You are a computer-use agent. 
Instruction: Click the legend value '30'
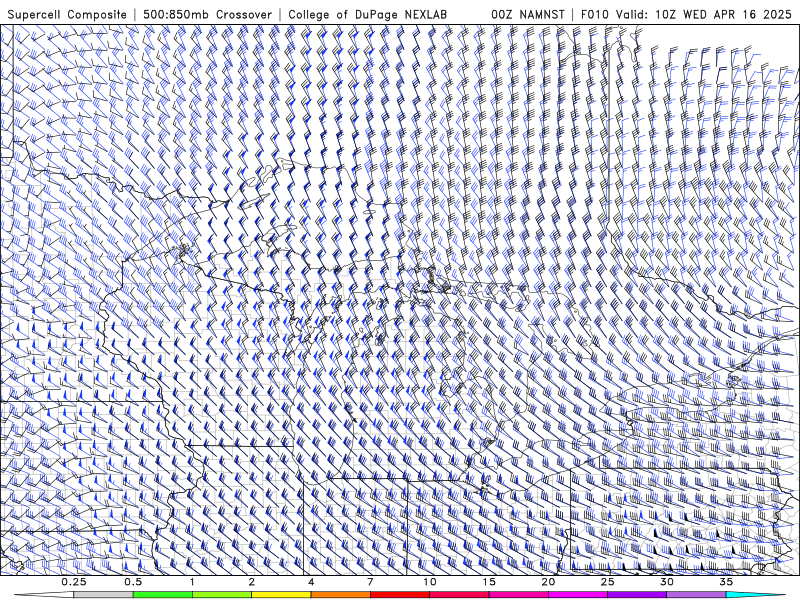coord(666,582)
